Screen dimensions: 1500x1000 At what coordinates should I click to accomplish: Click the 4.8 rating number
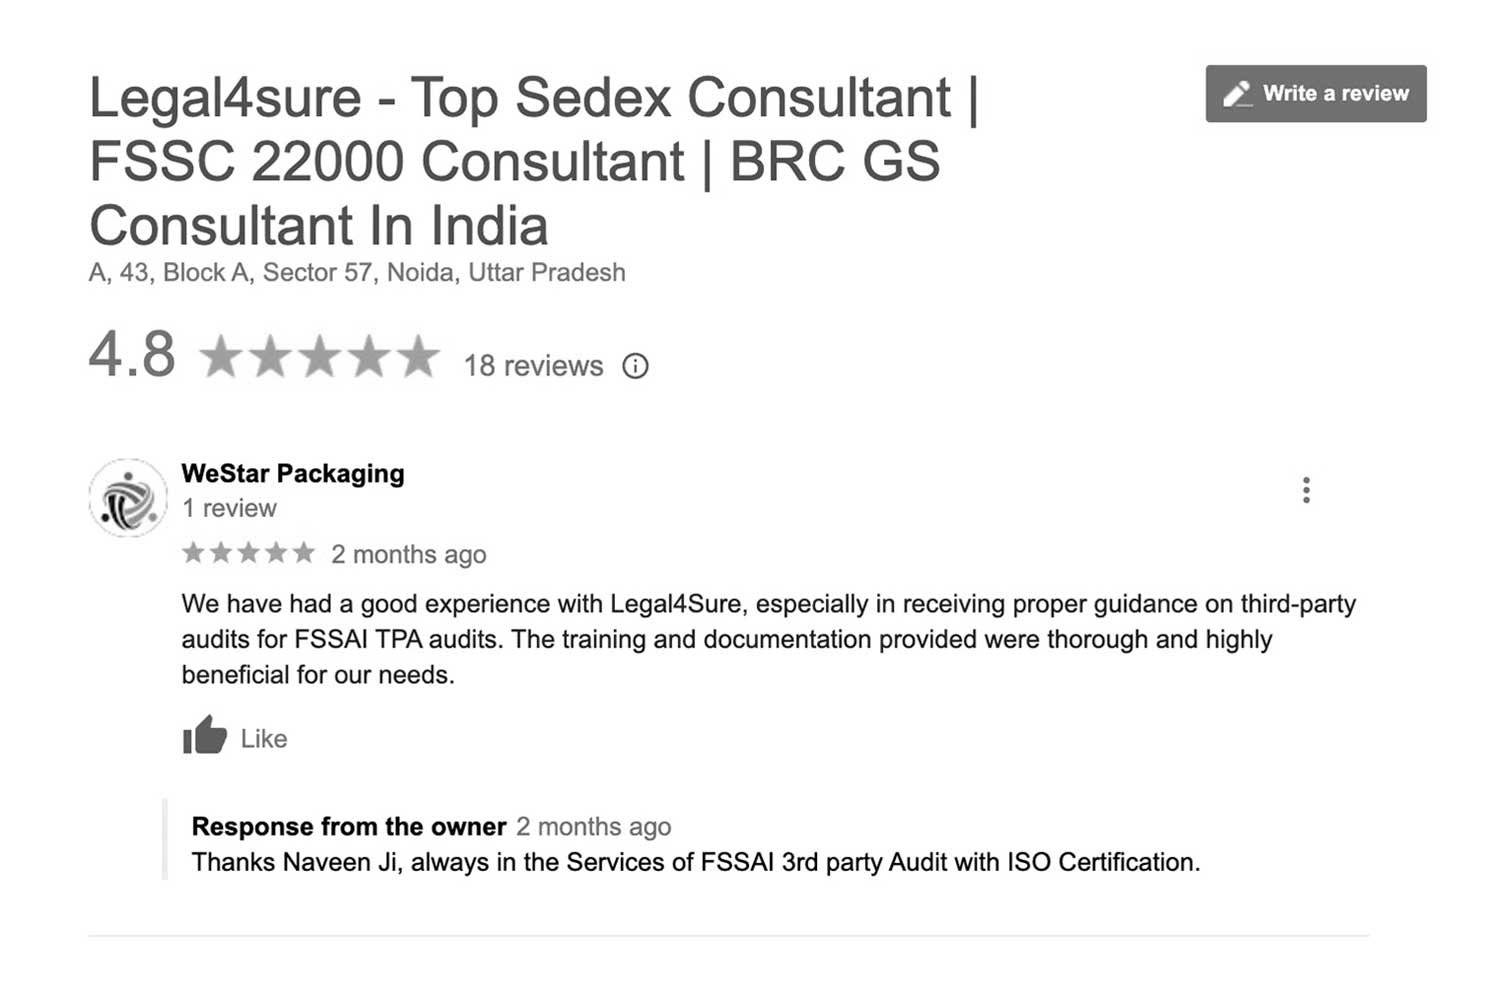point(132,355)
